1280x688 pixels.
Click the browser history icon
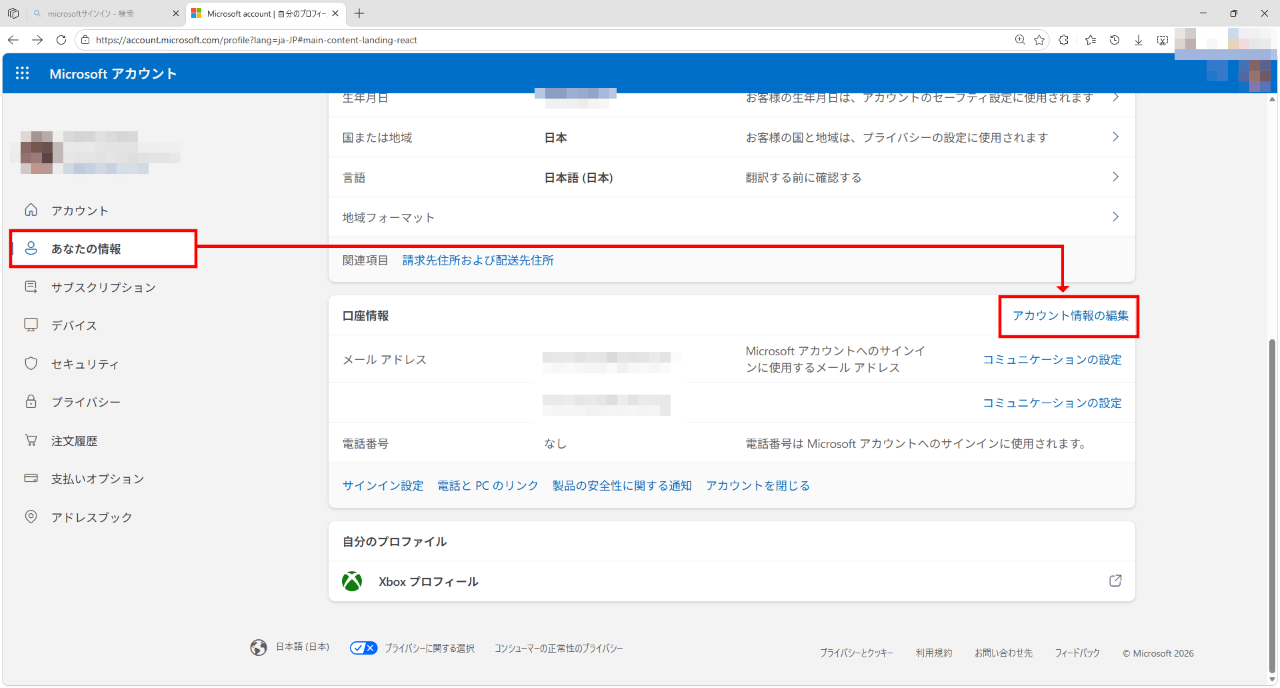coord(1114,40)
